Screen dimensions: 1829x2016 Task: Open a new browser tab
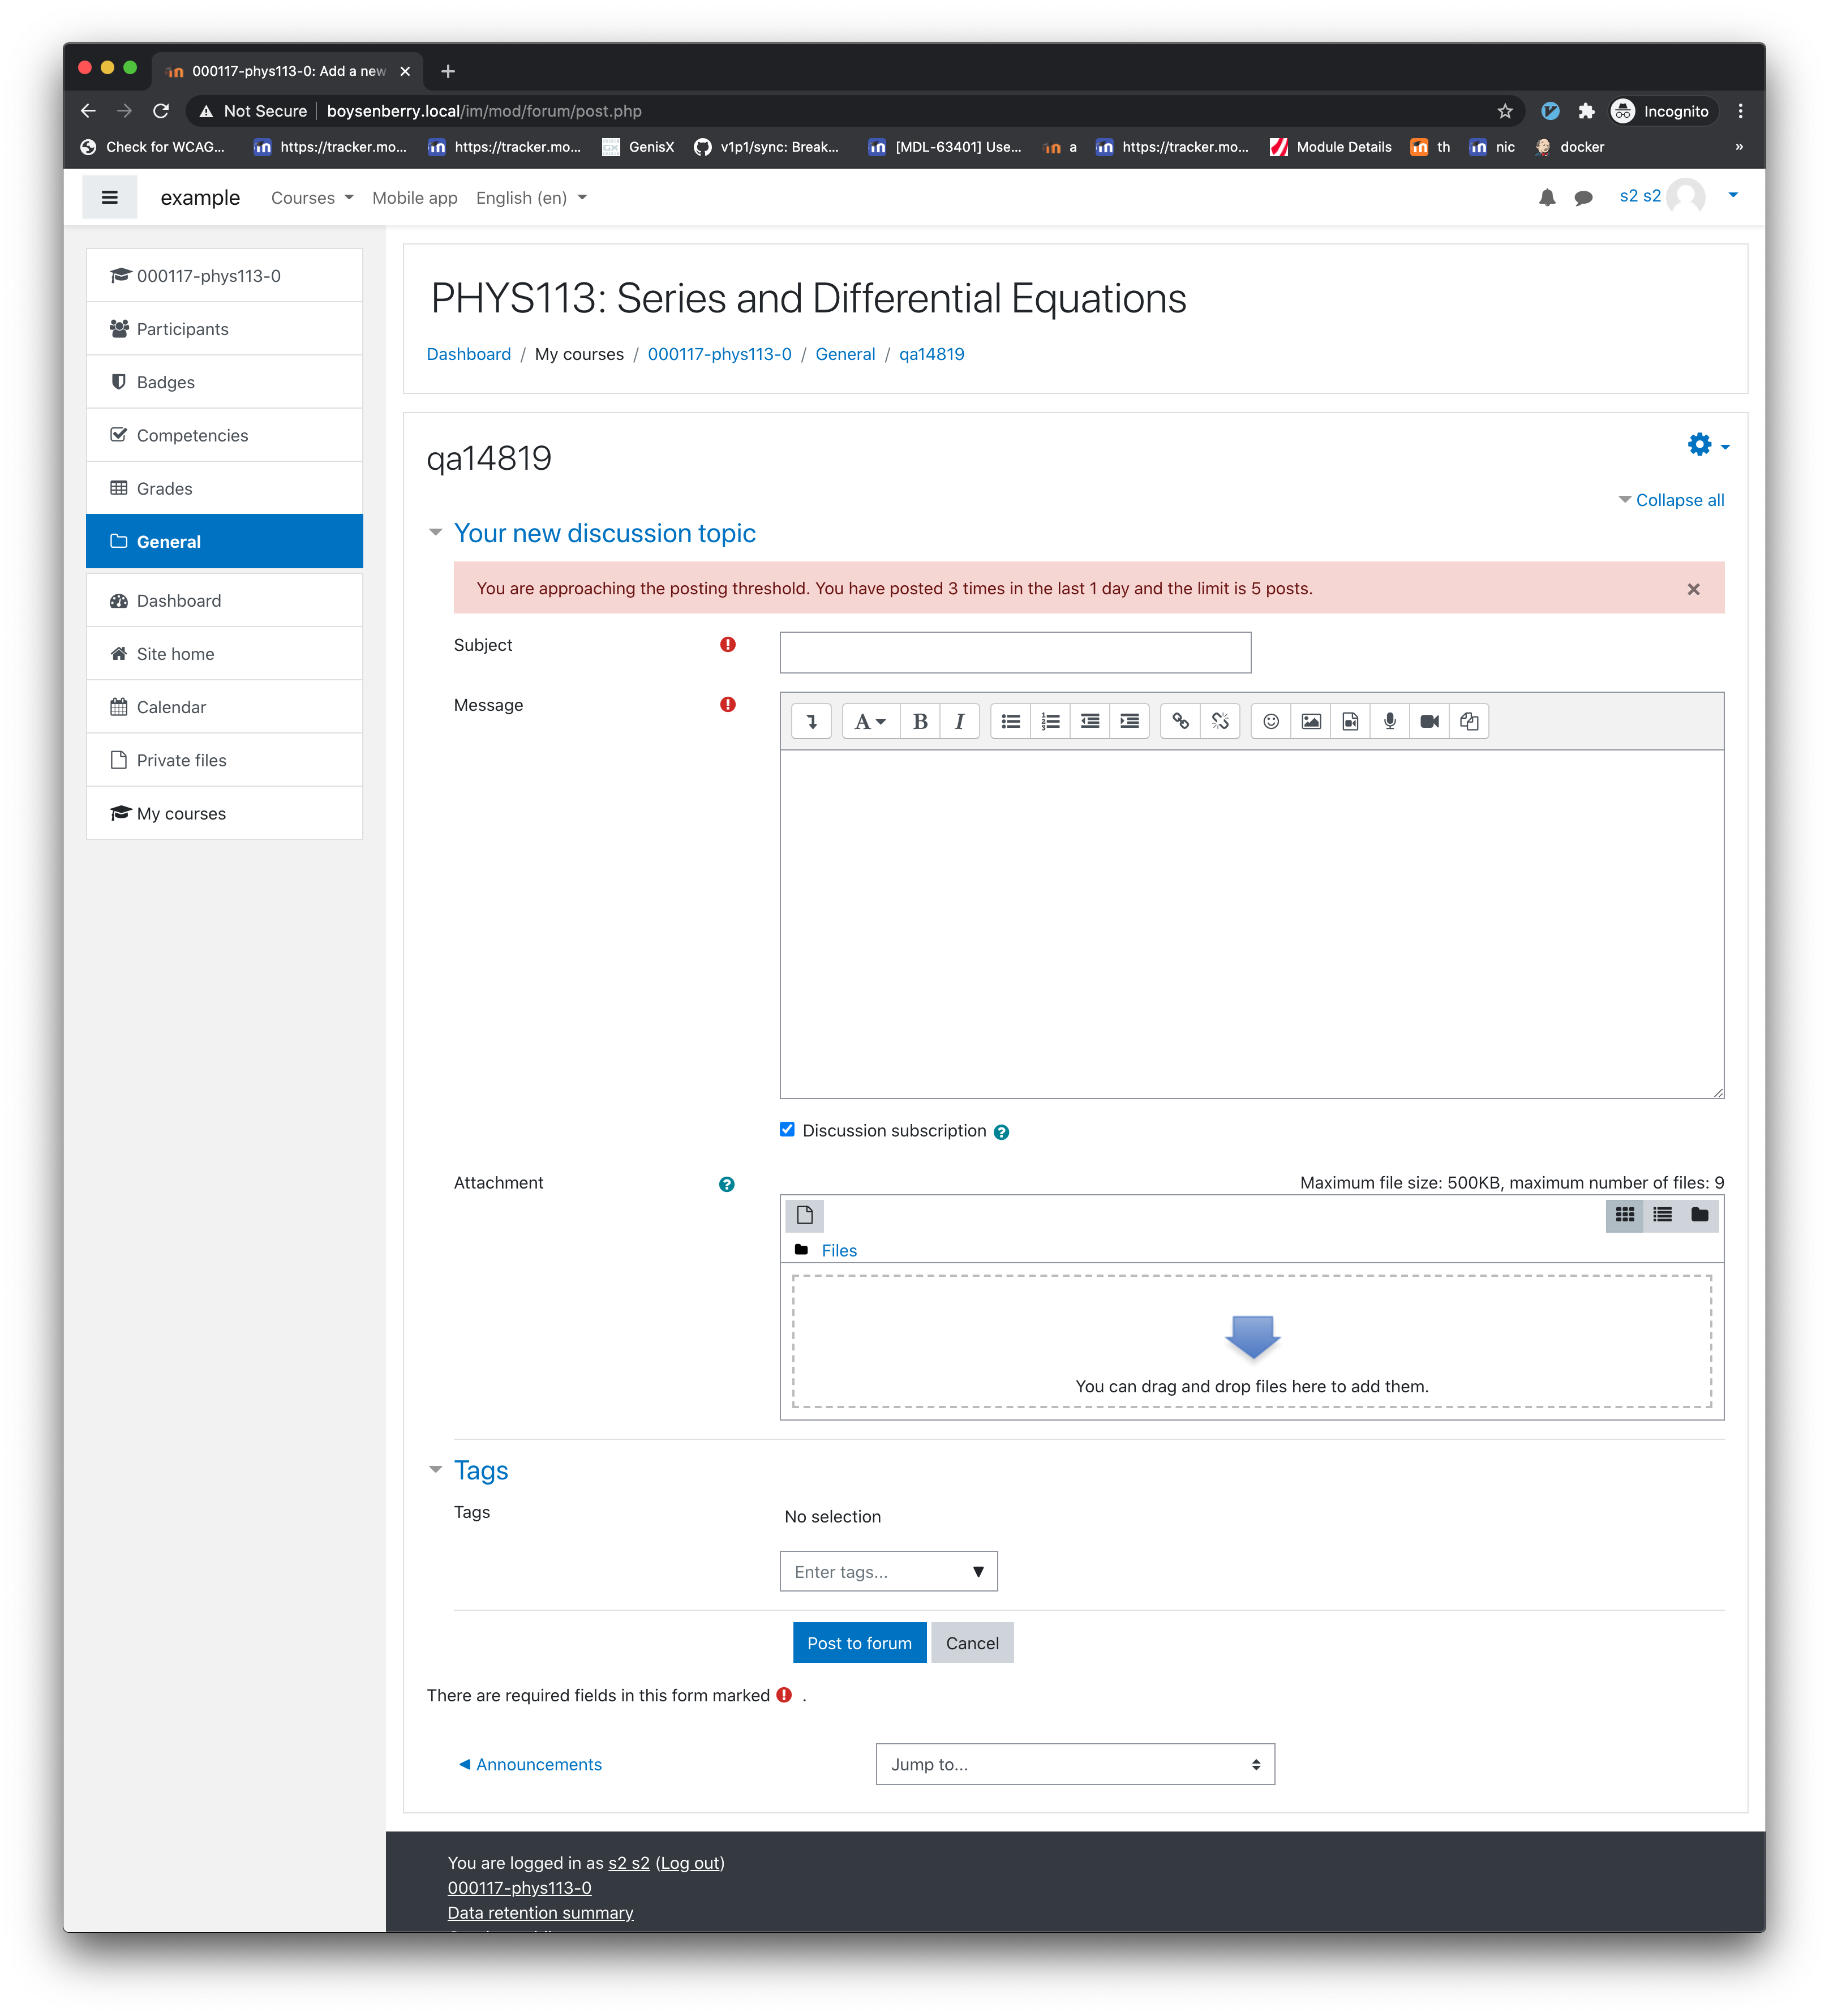coord(448,71)
